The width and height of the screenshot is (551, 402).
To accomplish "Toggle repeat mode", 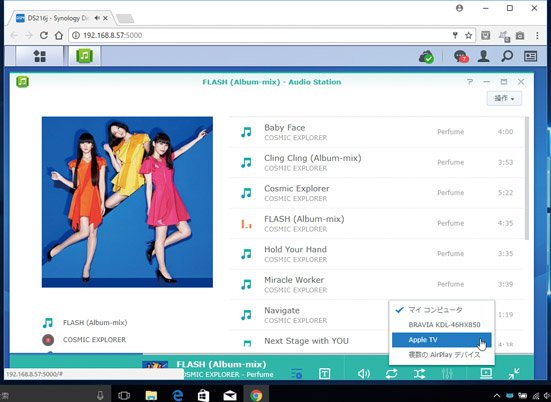I will [391, 374].
